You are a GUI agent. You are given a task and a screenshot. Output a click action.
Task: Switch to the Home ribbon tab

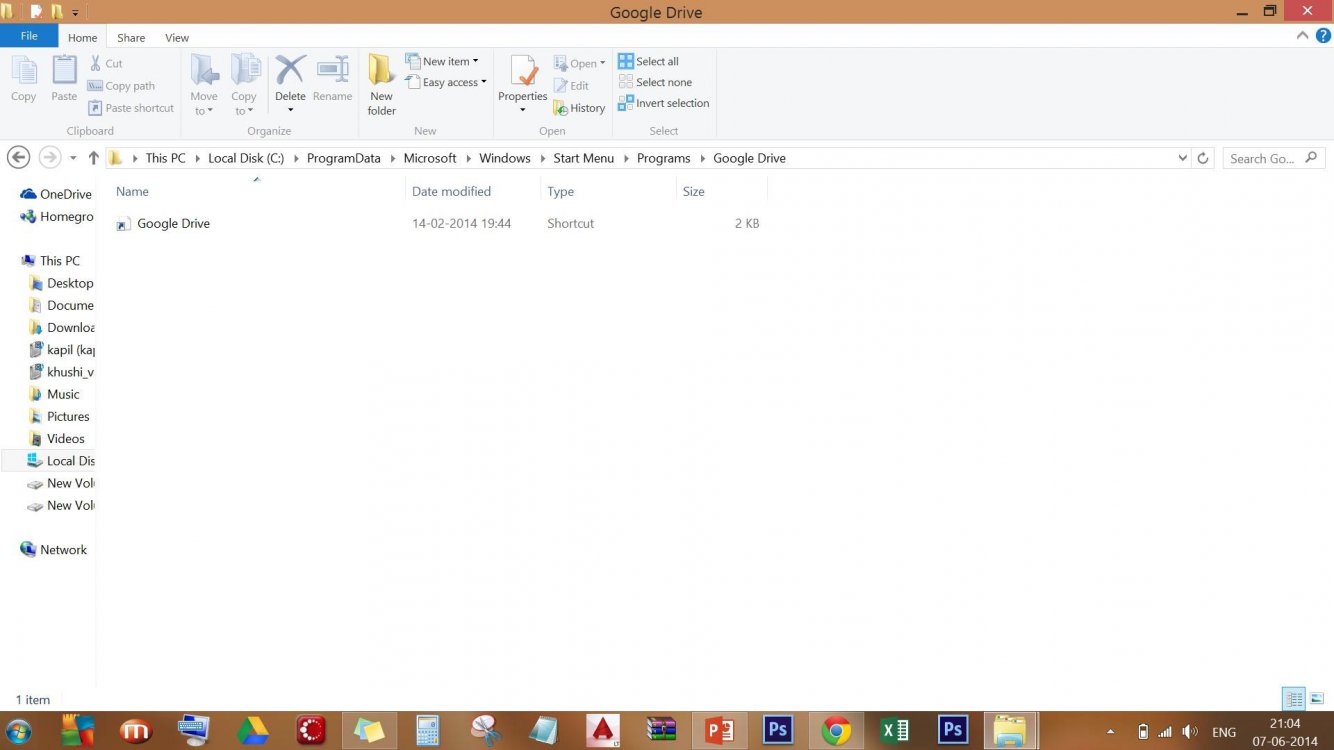[82, 38]
